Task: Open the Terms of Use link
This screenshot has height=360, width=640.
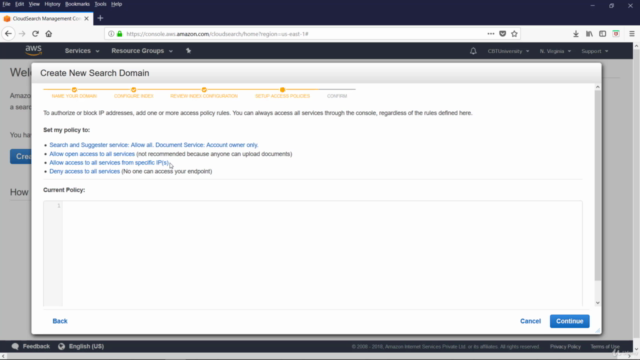Action: pyautogui.click(x=605, y=347)
